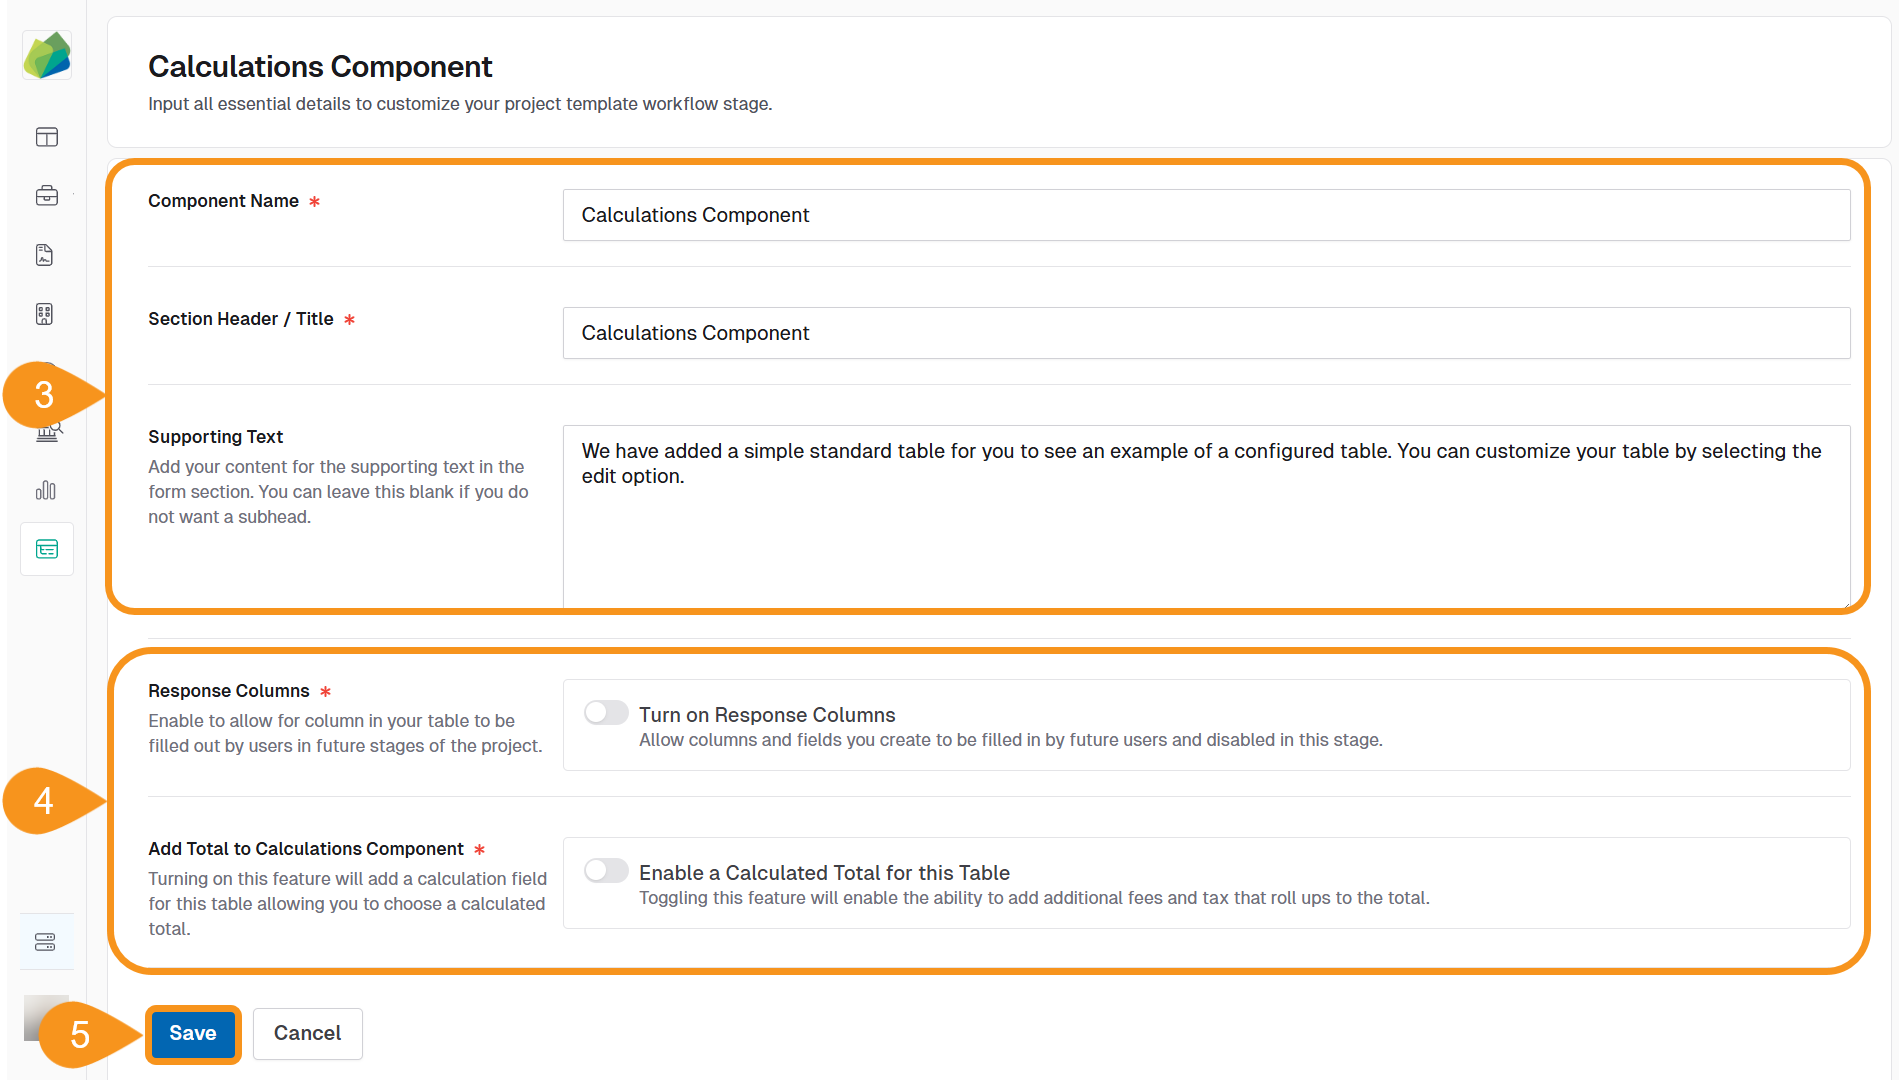Enable a Calculated Total for this Table
This screenshot has width=1899, height=1080.
coord(605,870)
